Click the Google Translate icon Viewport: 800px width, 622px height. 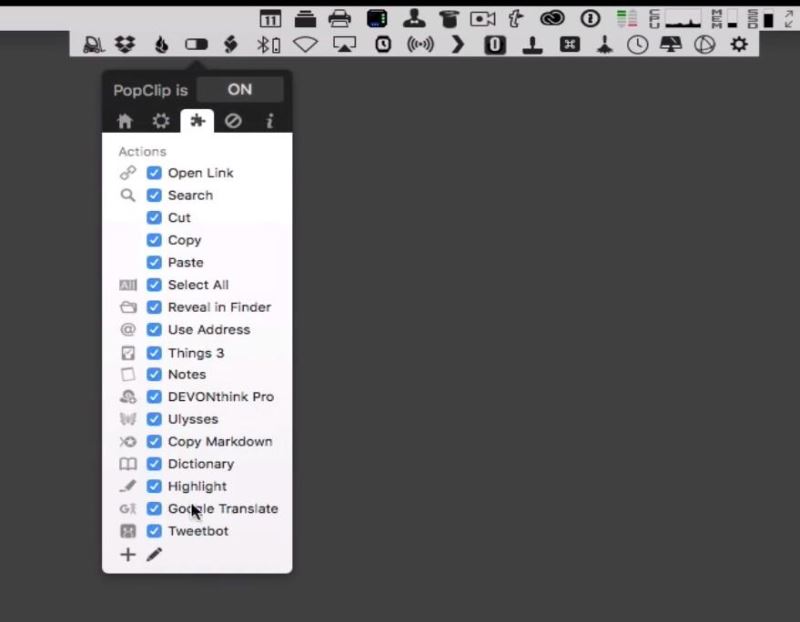point(128,509)
